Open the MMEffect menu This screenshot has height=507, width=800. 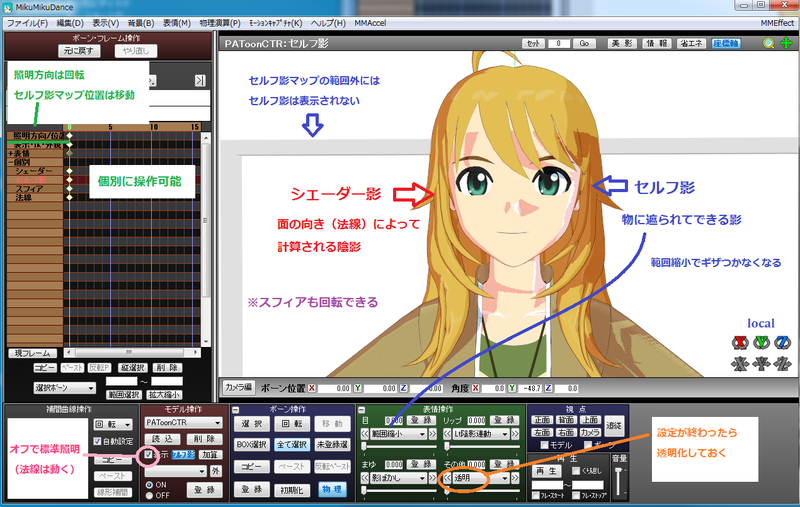pyautogui.click(x=777, y=23)
